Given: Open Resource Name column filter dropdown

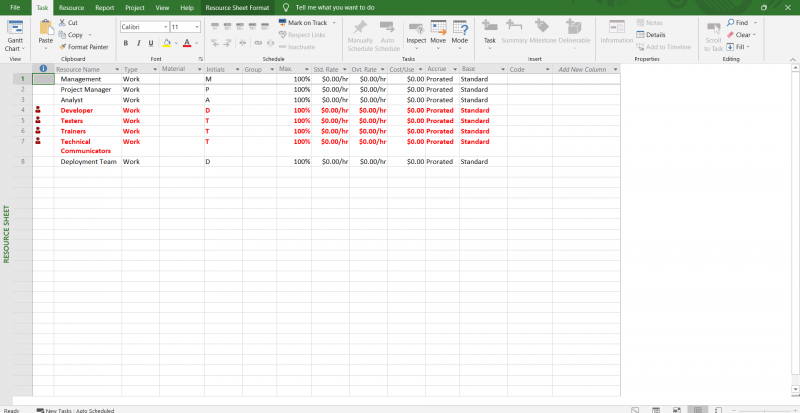Looking at the screenshot, I should (116, 69).
